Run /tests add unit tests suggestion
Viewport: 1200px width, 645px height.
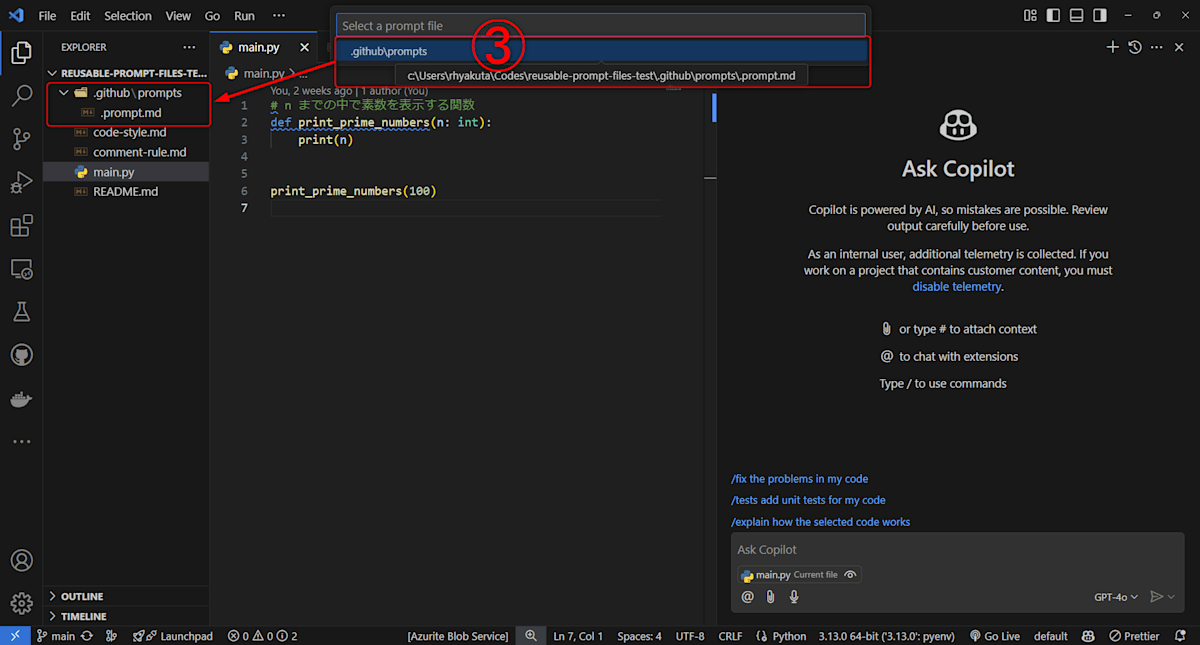tap(808, 500)
